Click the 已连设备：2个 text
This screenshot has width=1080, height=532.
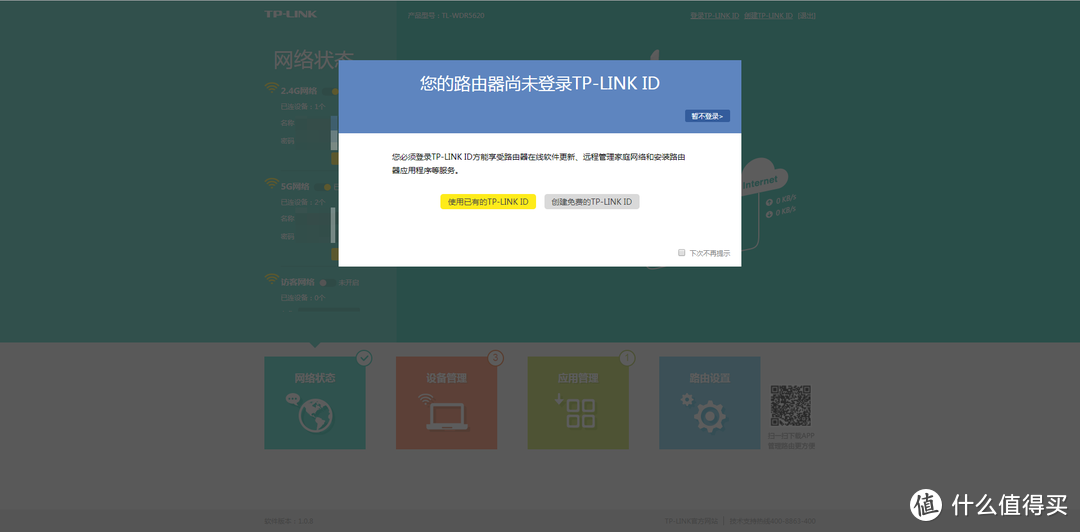(x=302, y=202)
